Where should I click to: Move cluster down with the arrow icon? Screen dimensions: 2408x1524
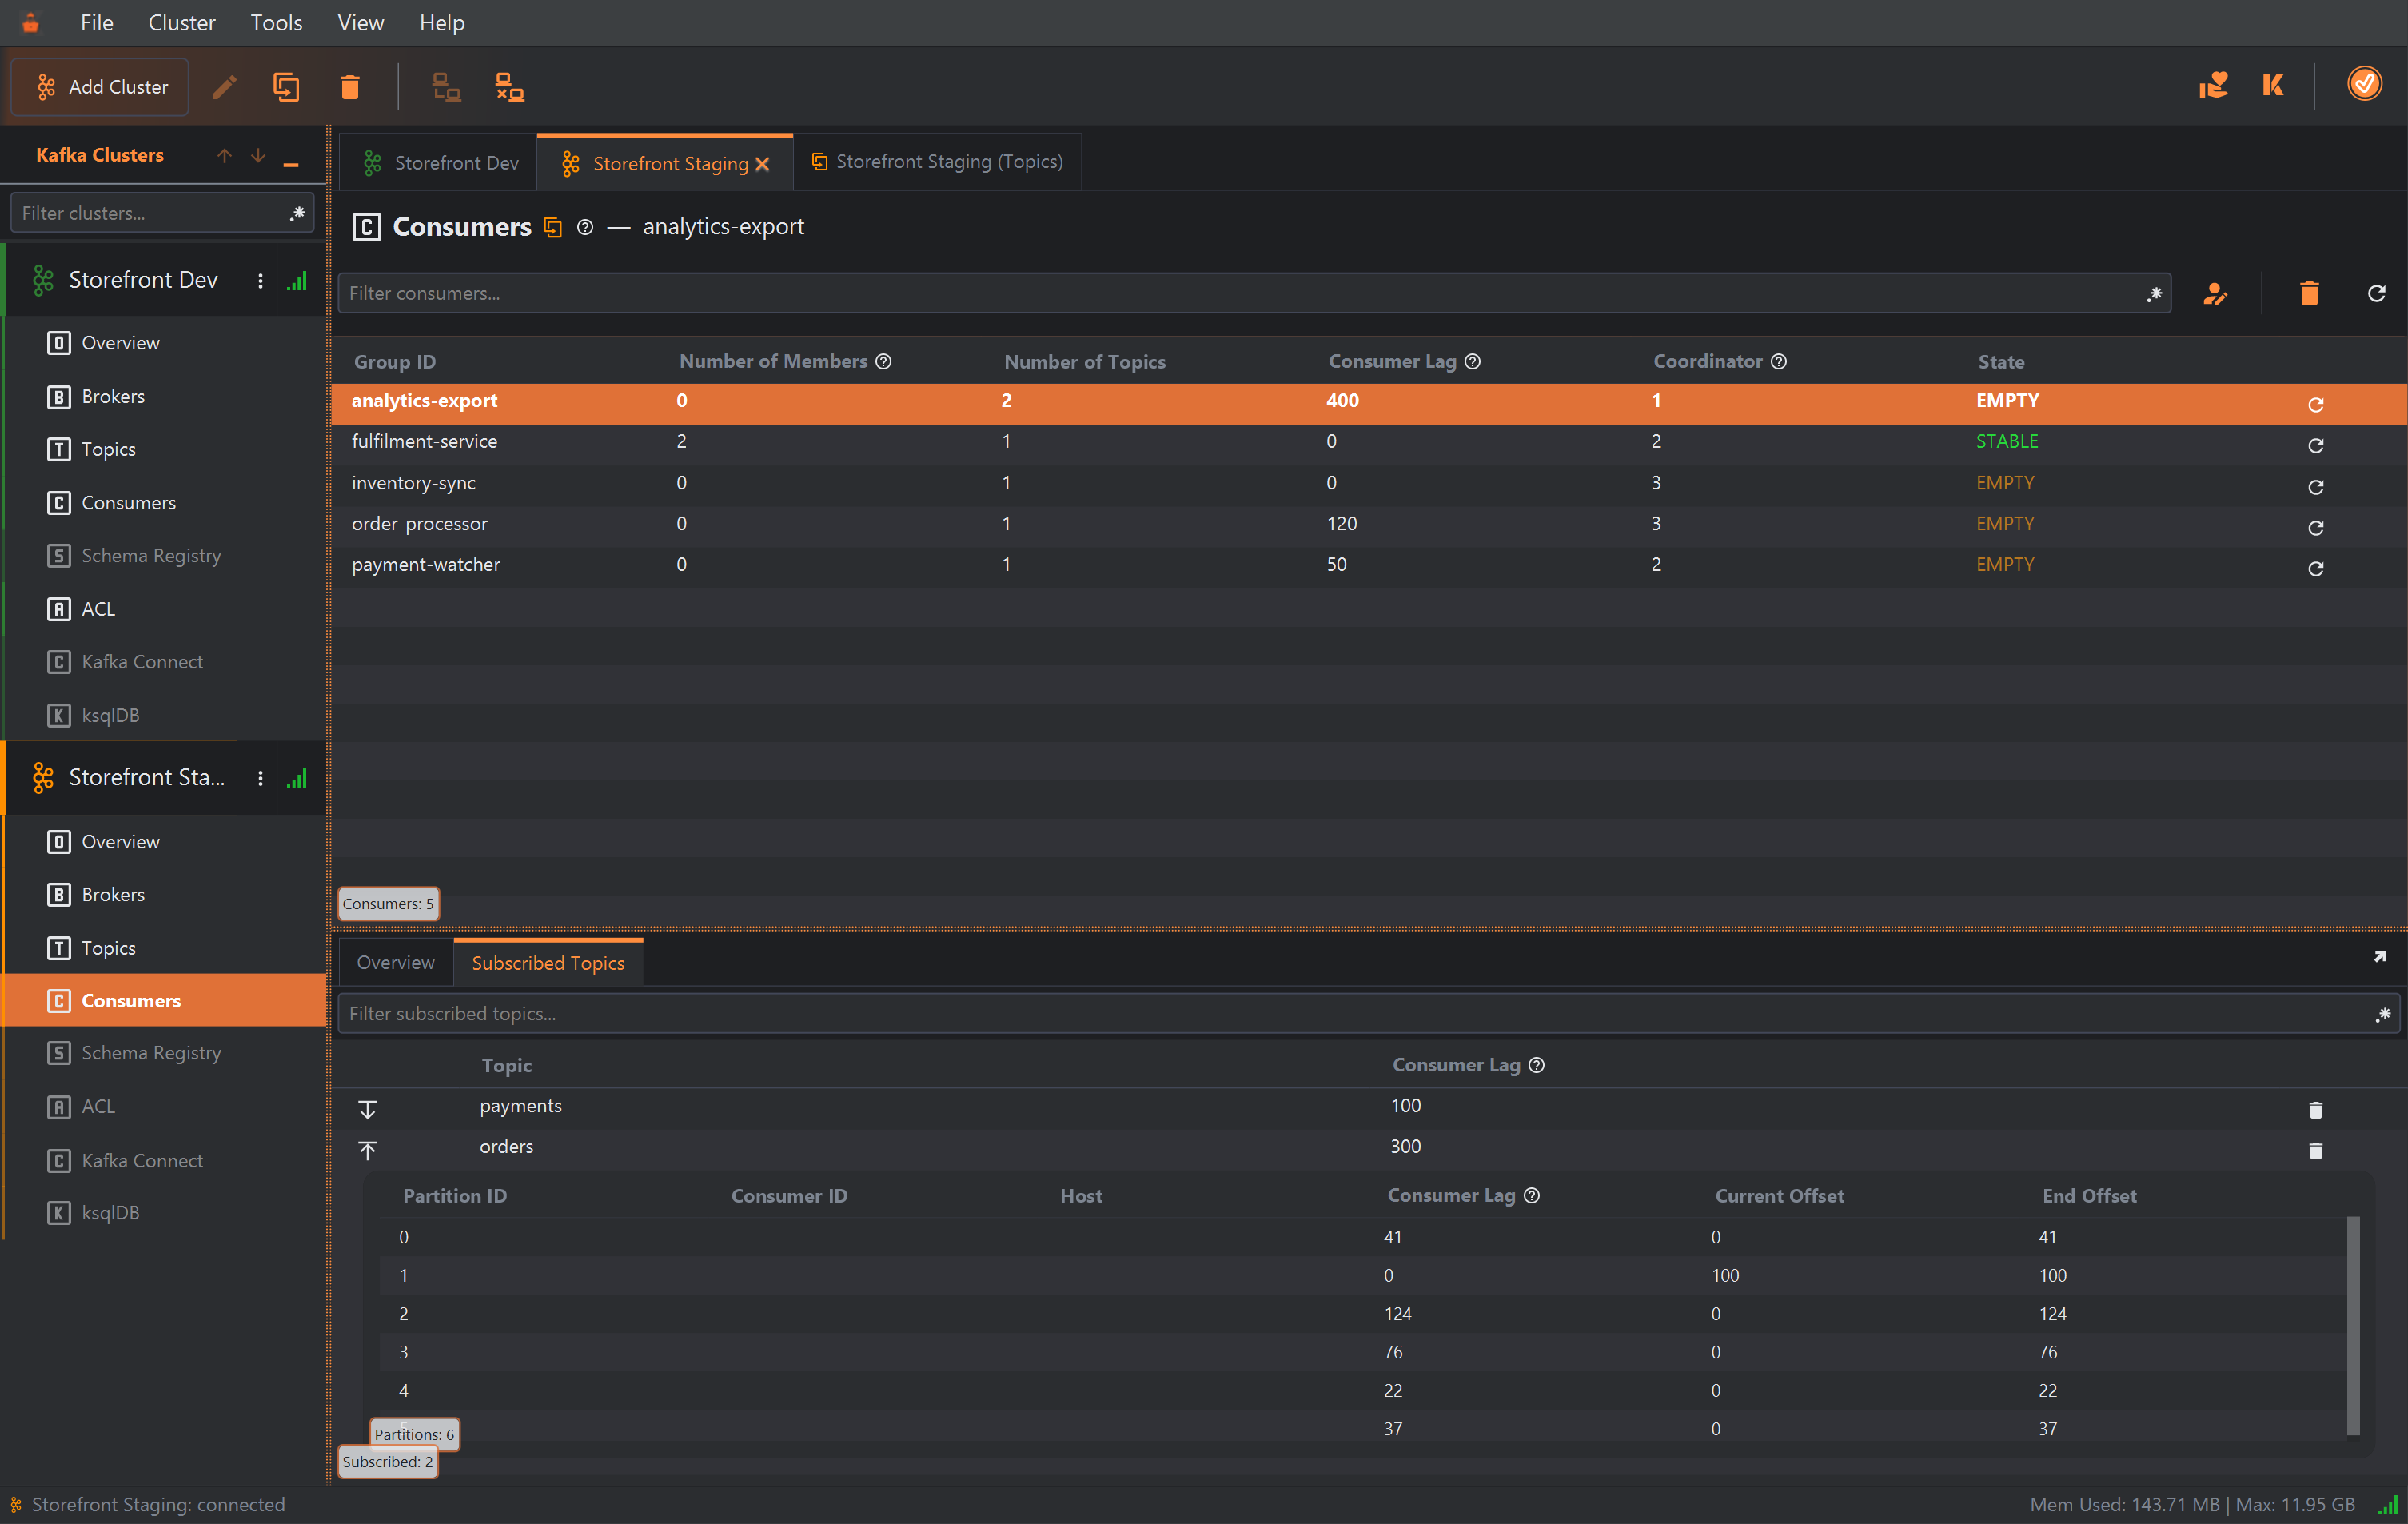(258, 155)
